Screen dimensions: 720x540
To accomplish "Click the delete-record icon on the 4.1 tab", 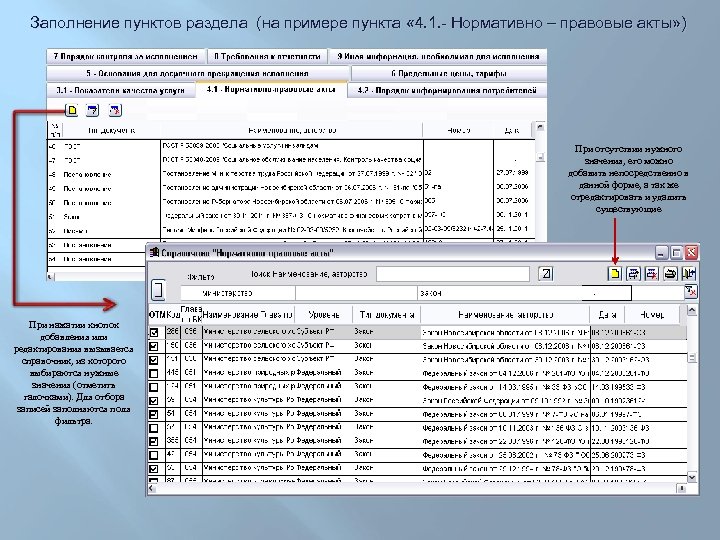I will 114,110.
